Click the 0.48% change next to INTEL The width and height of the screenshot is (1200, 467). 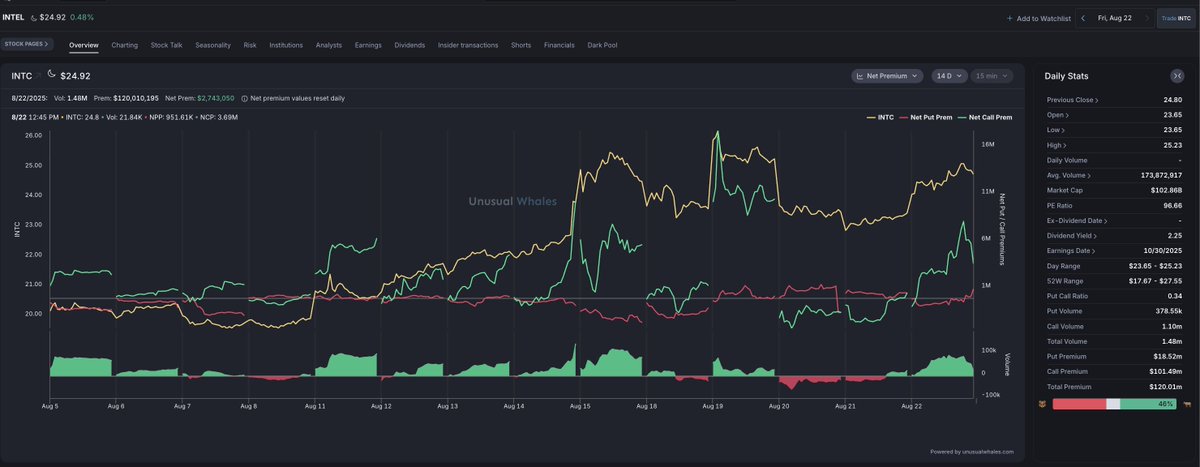point(81,17)
